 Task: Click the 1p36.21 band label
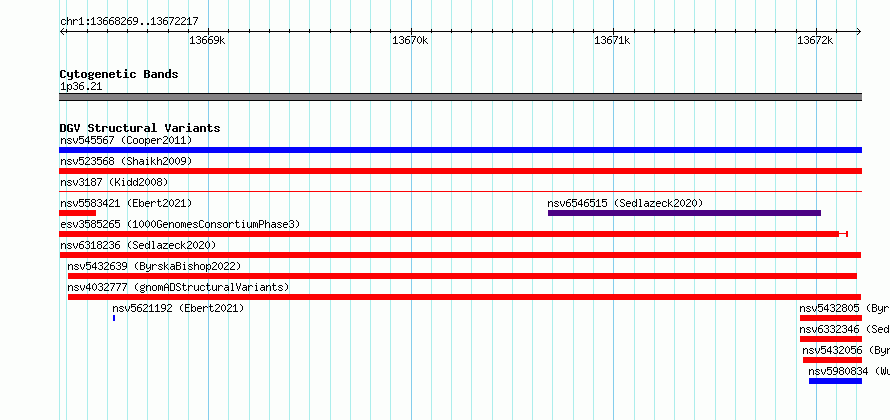click(81, 87)
